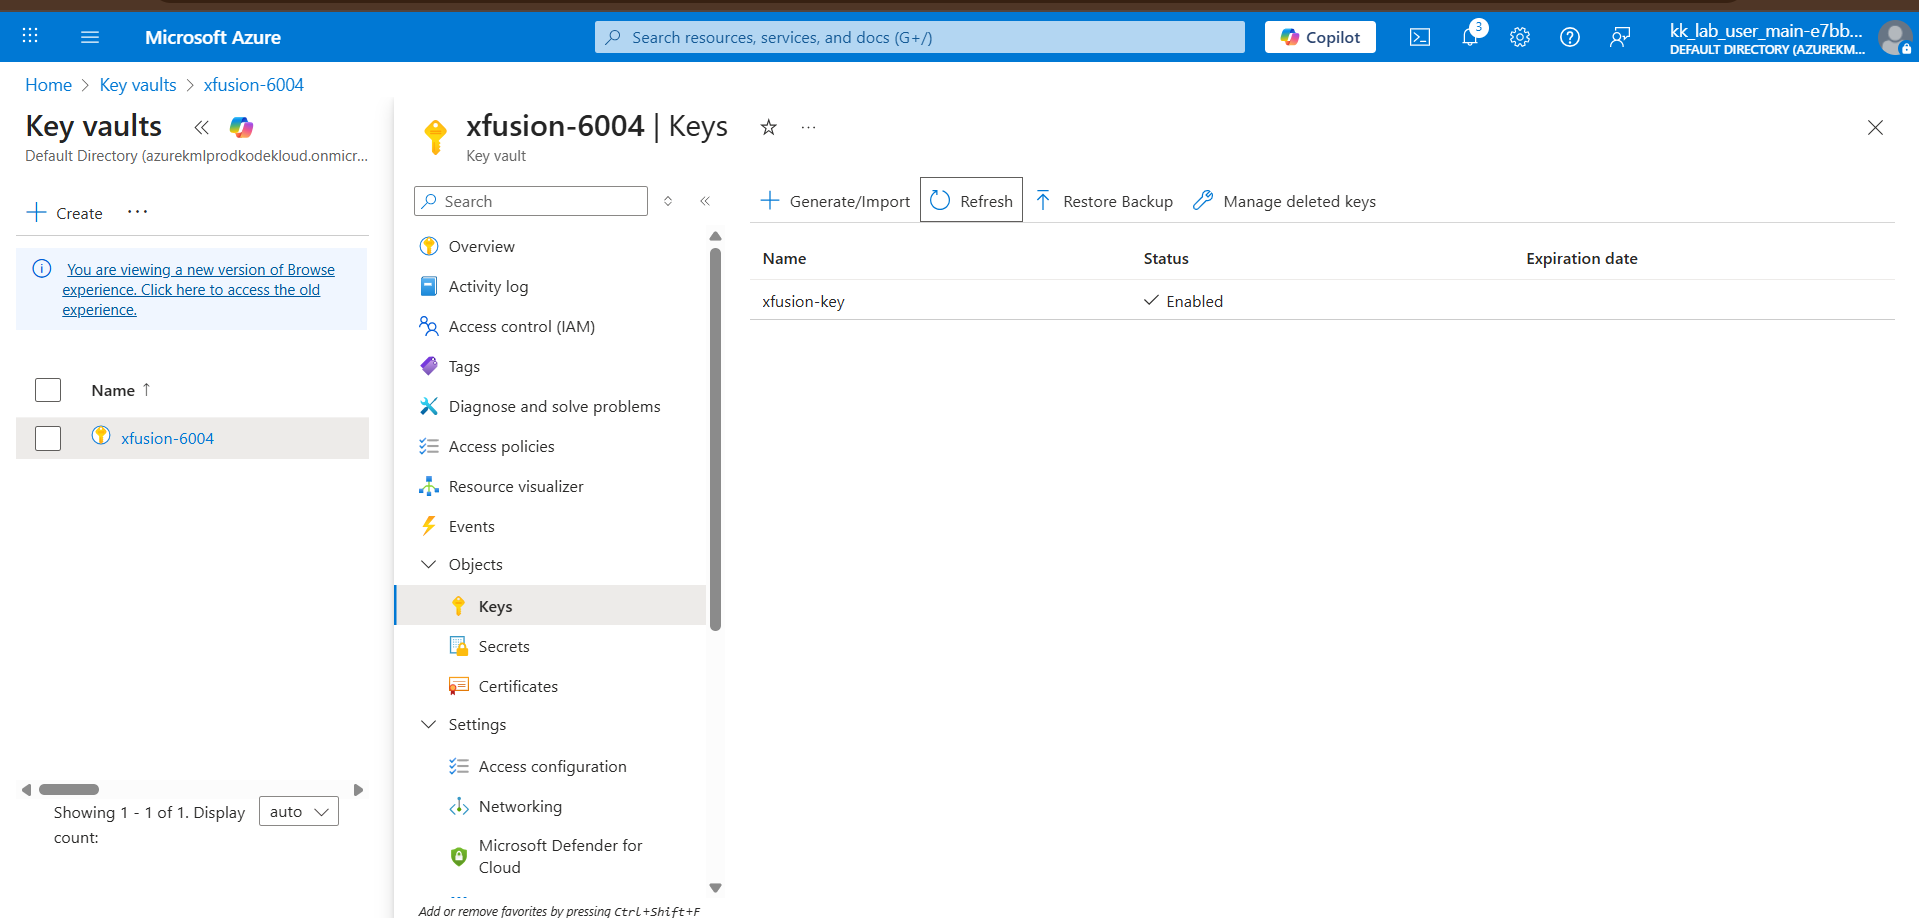Go to Key vaults breadcrumb

coord(138,85)
